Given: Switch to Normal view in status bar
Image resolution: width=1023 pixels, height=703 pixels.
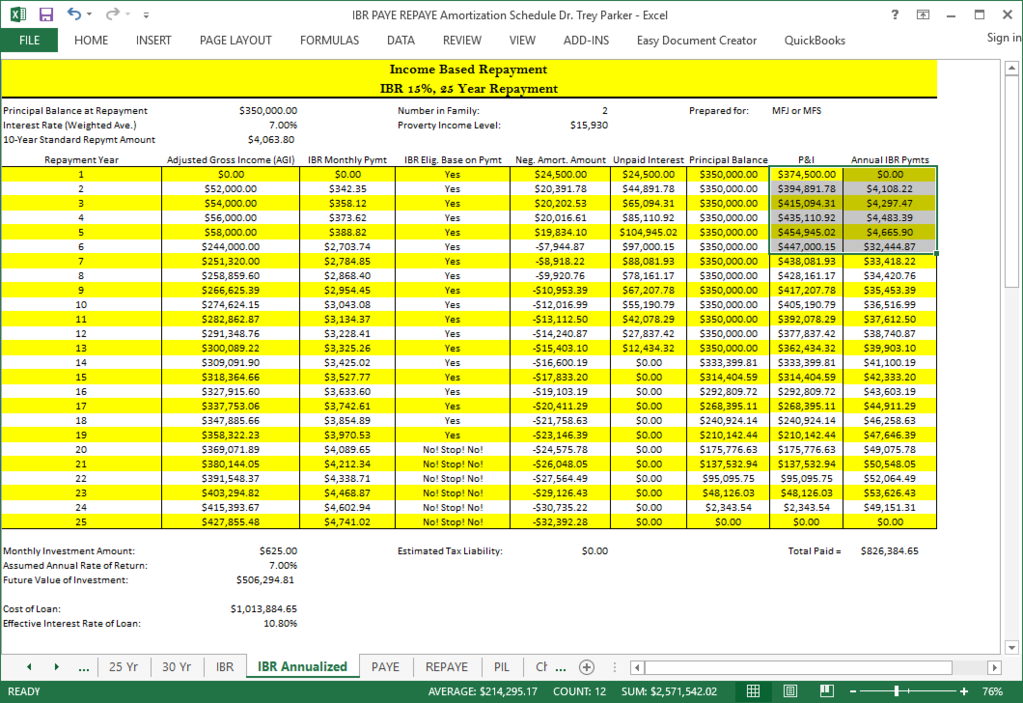Looking at the screenshot, I should tap(753, 691).
